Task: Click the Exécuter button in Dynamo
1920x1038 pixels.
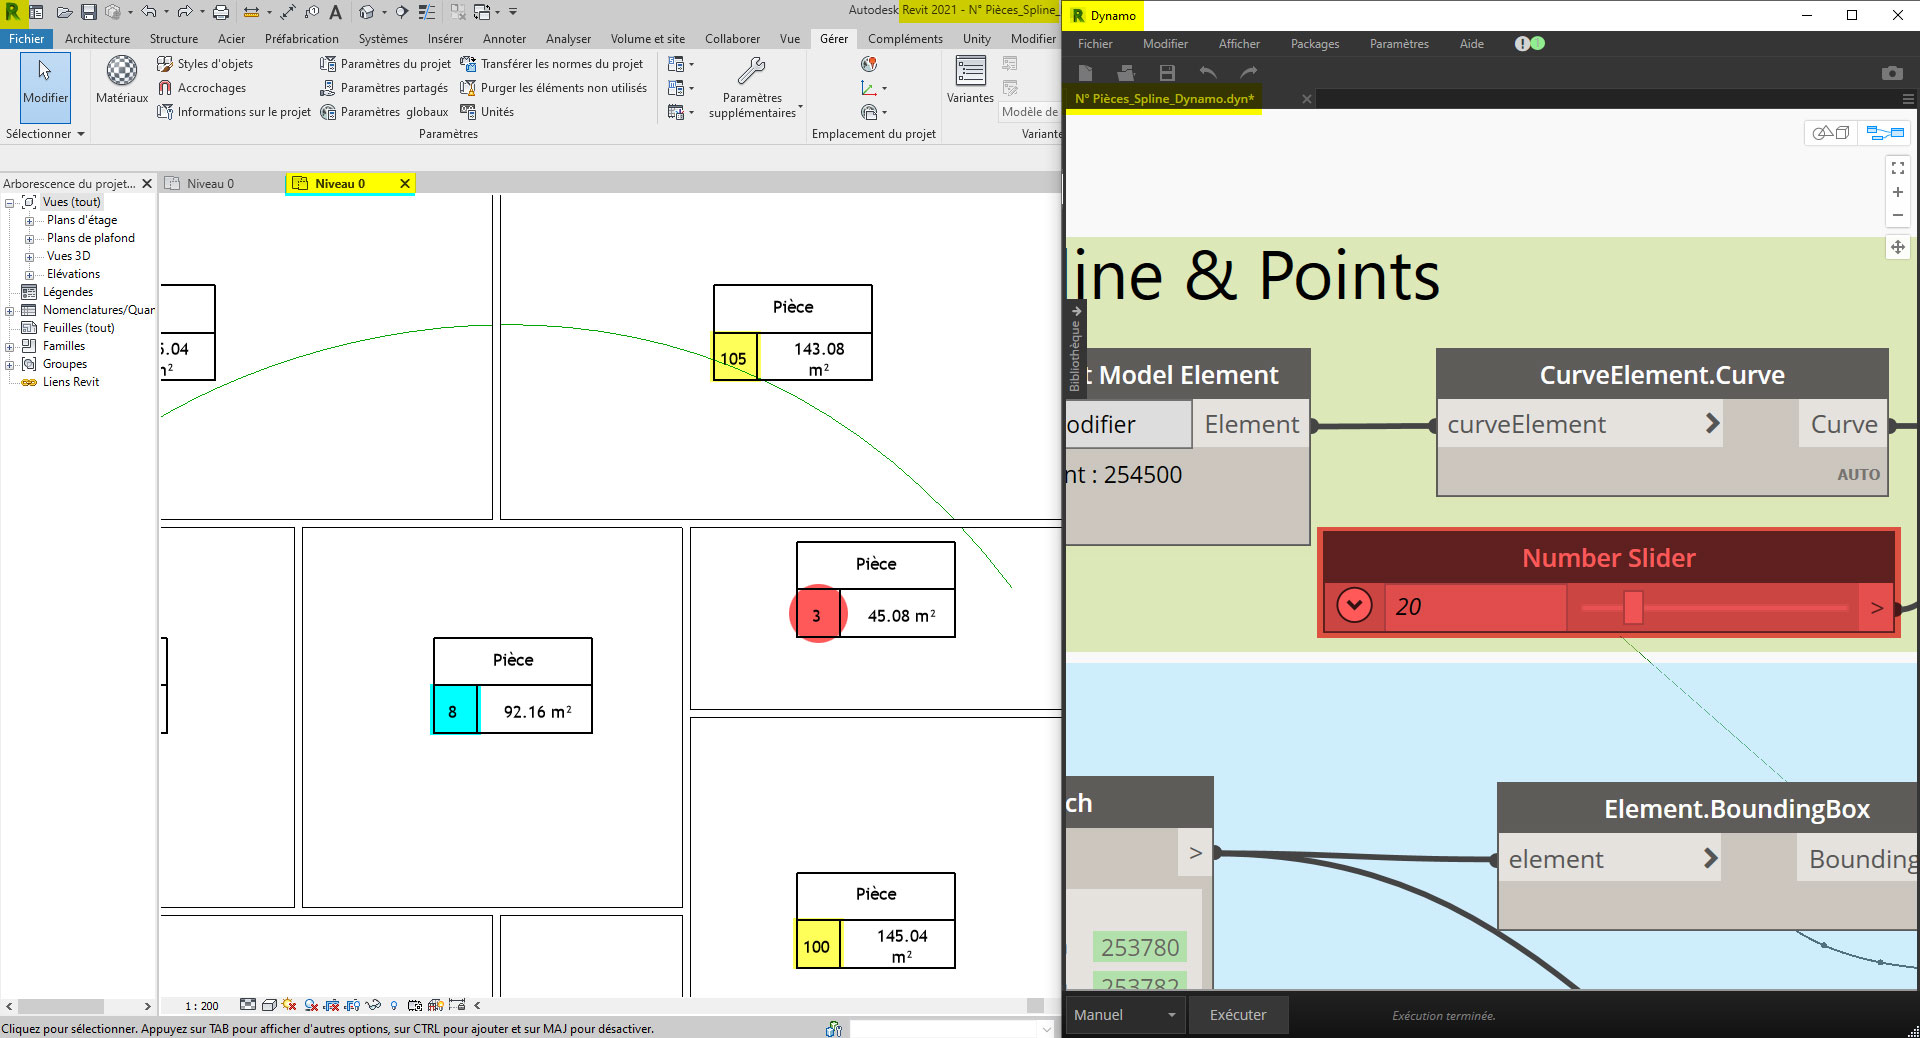Action: coord(1238,1015)
